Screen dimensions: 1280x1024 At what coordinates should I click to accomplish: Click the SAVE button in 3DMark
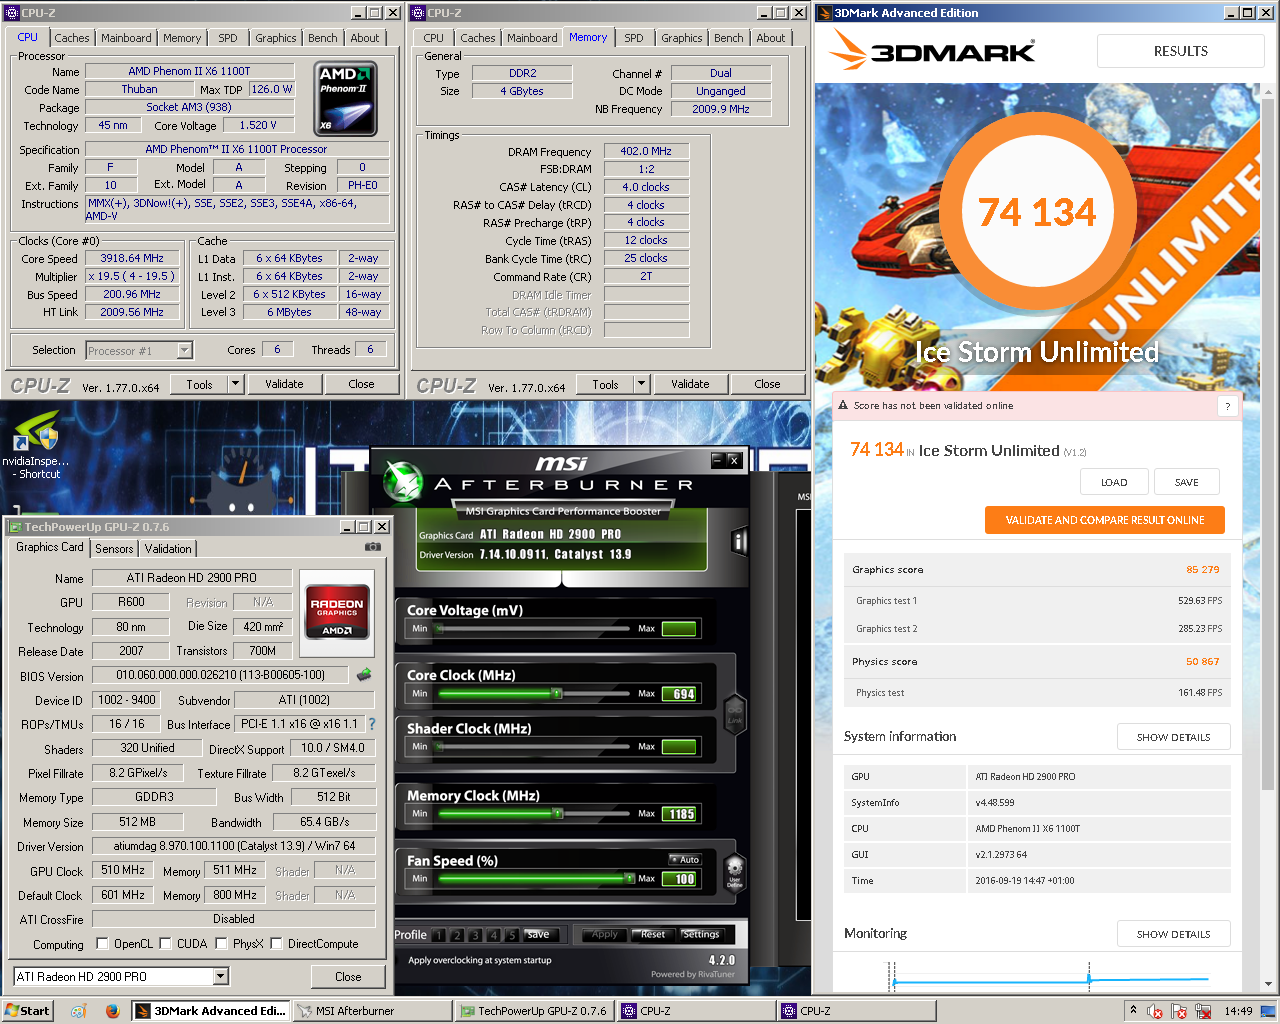1187,482
